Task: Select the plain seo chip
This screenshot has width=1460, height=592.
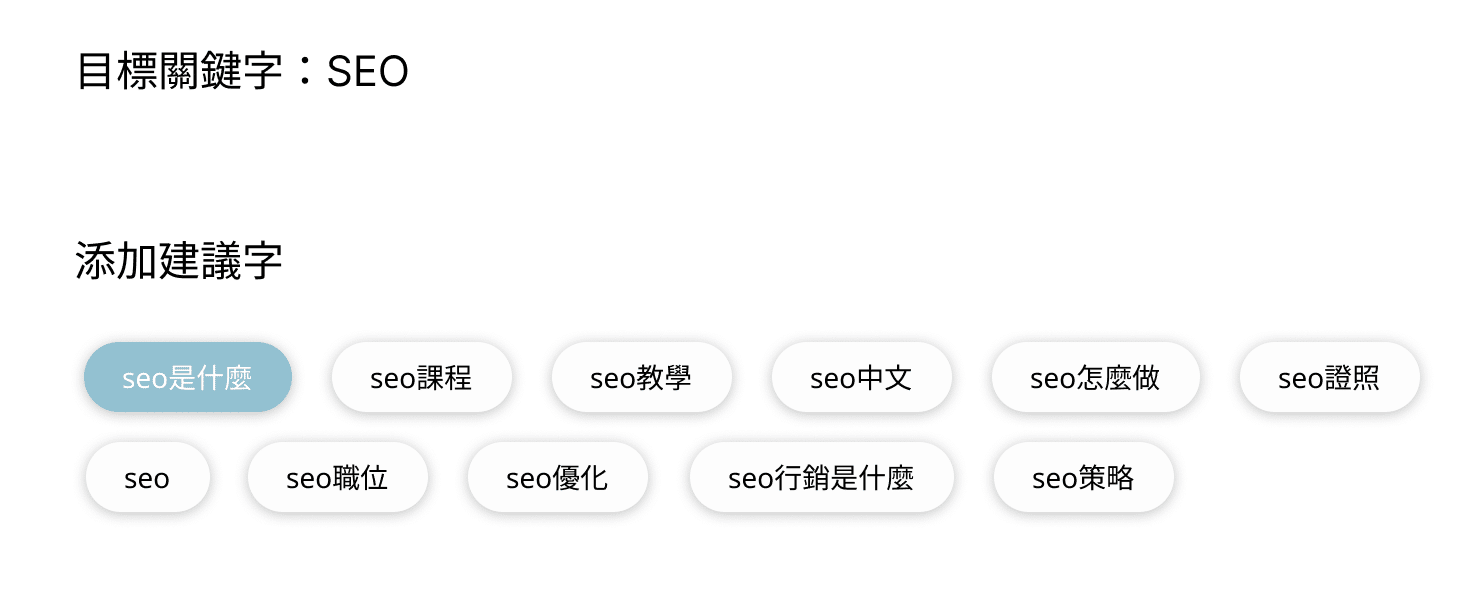Action: tap(147, 477)
